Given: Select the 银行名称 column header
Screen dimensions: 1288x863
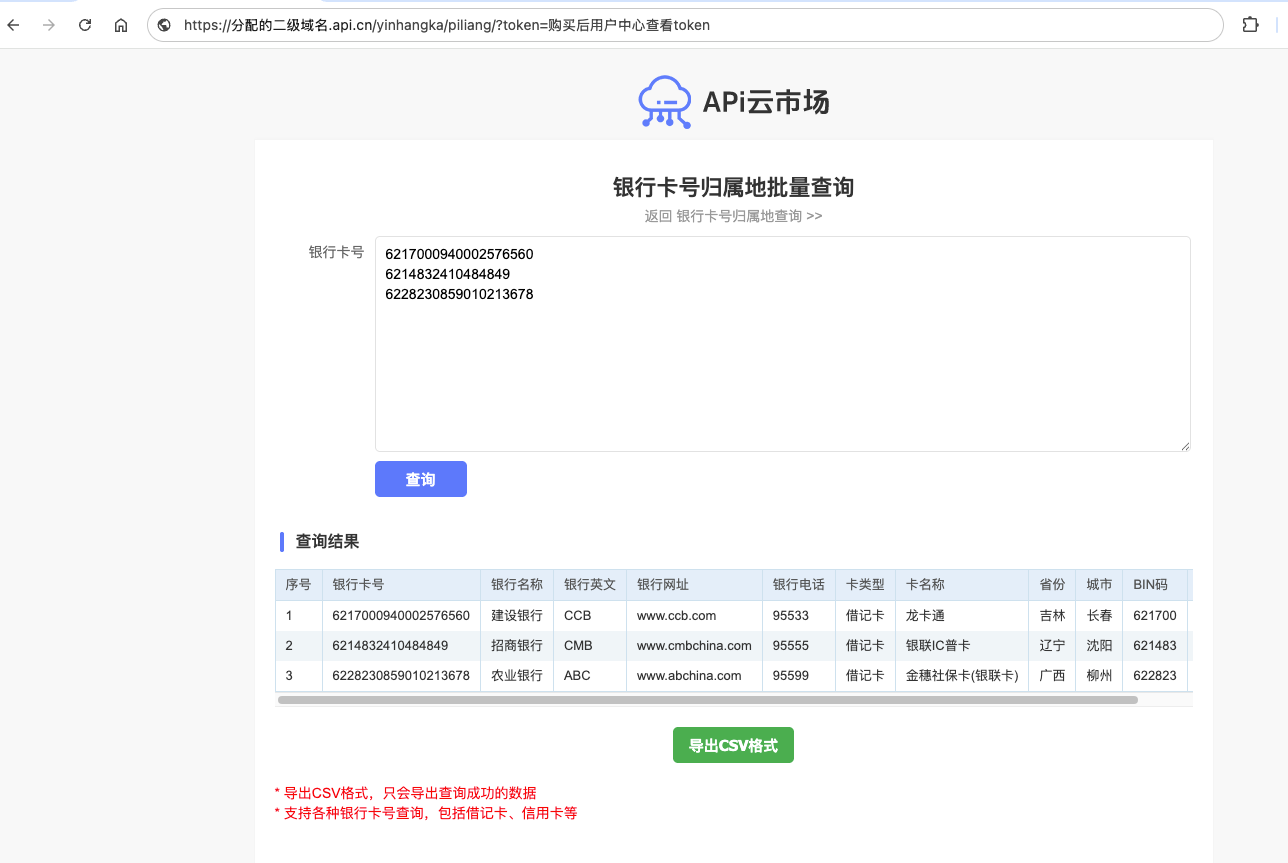Looking at the screenshot, I should [516, 585].
